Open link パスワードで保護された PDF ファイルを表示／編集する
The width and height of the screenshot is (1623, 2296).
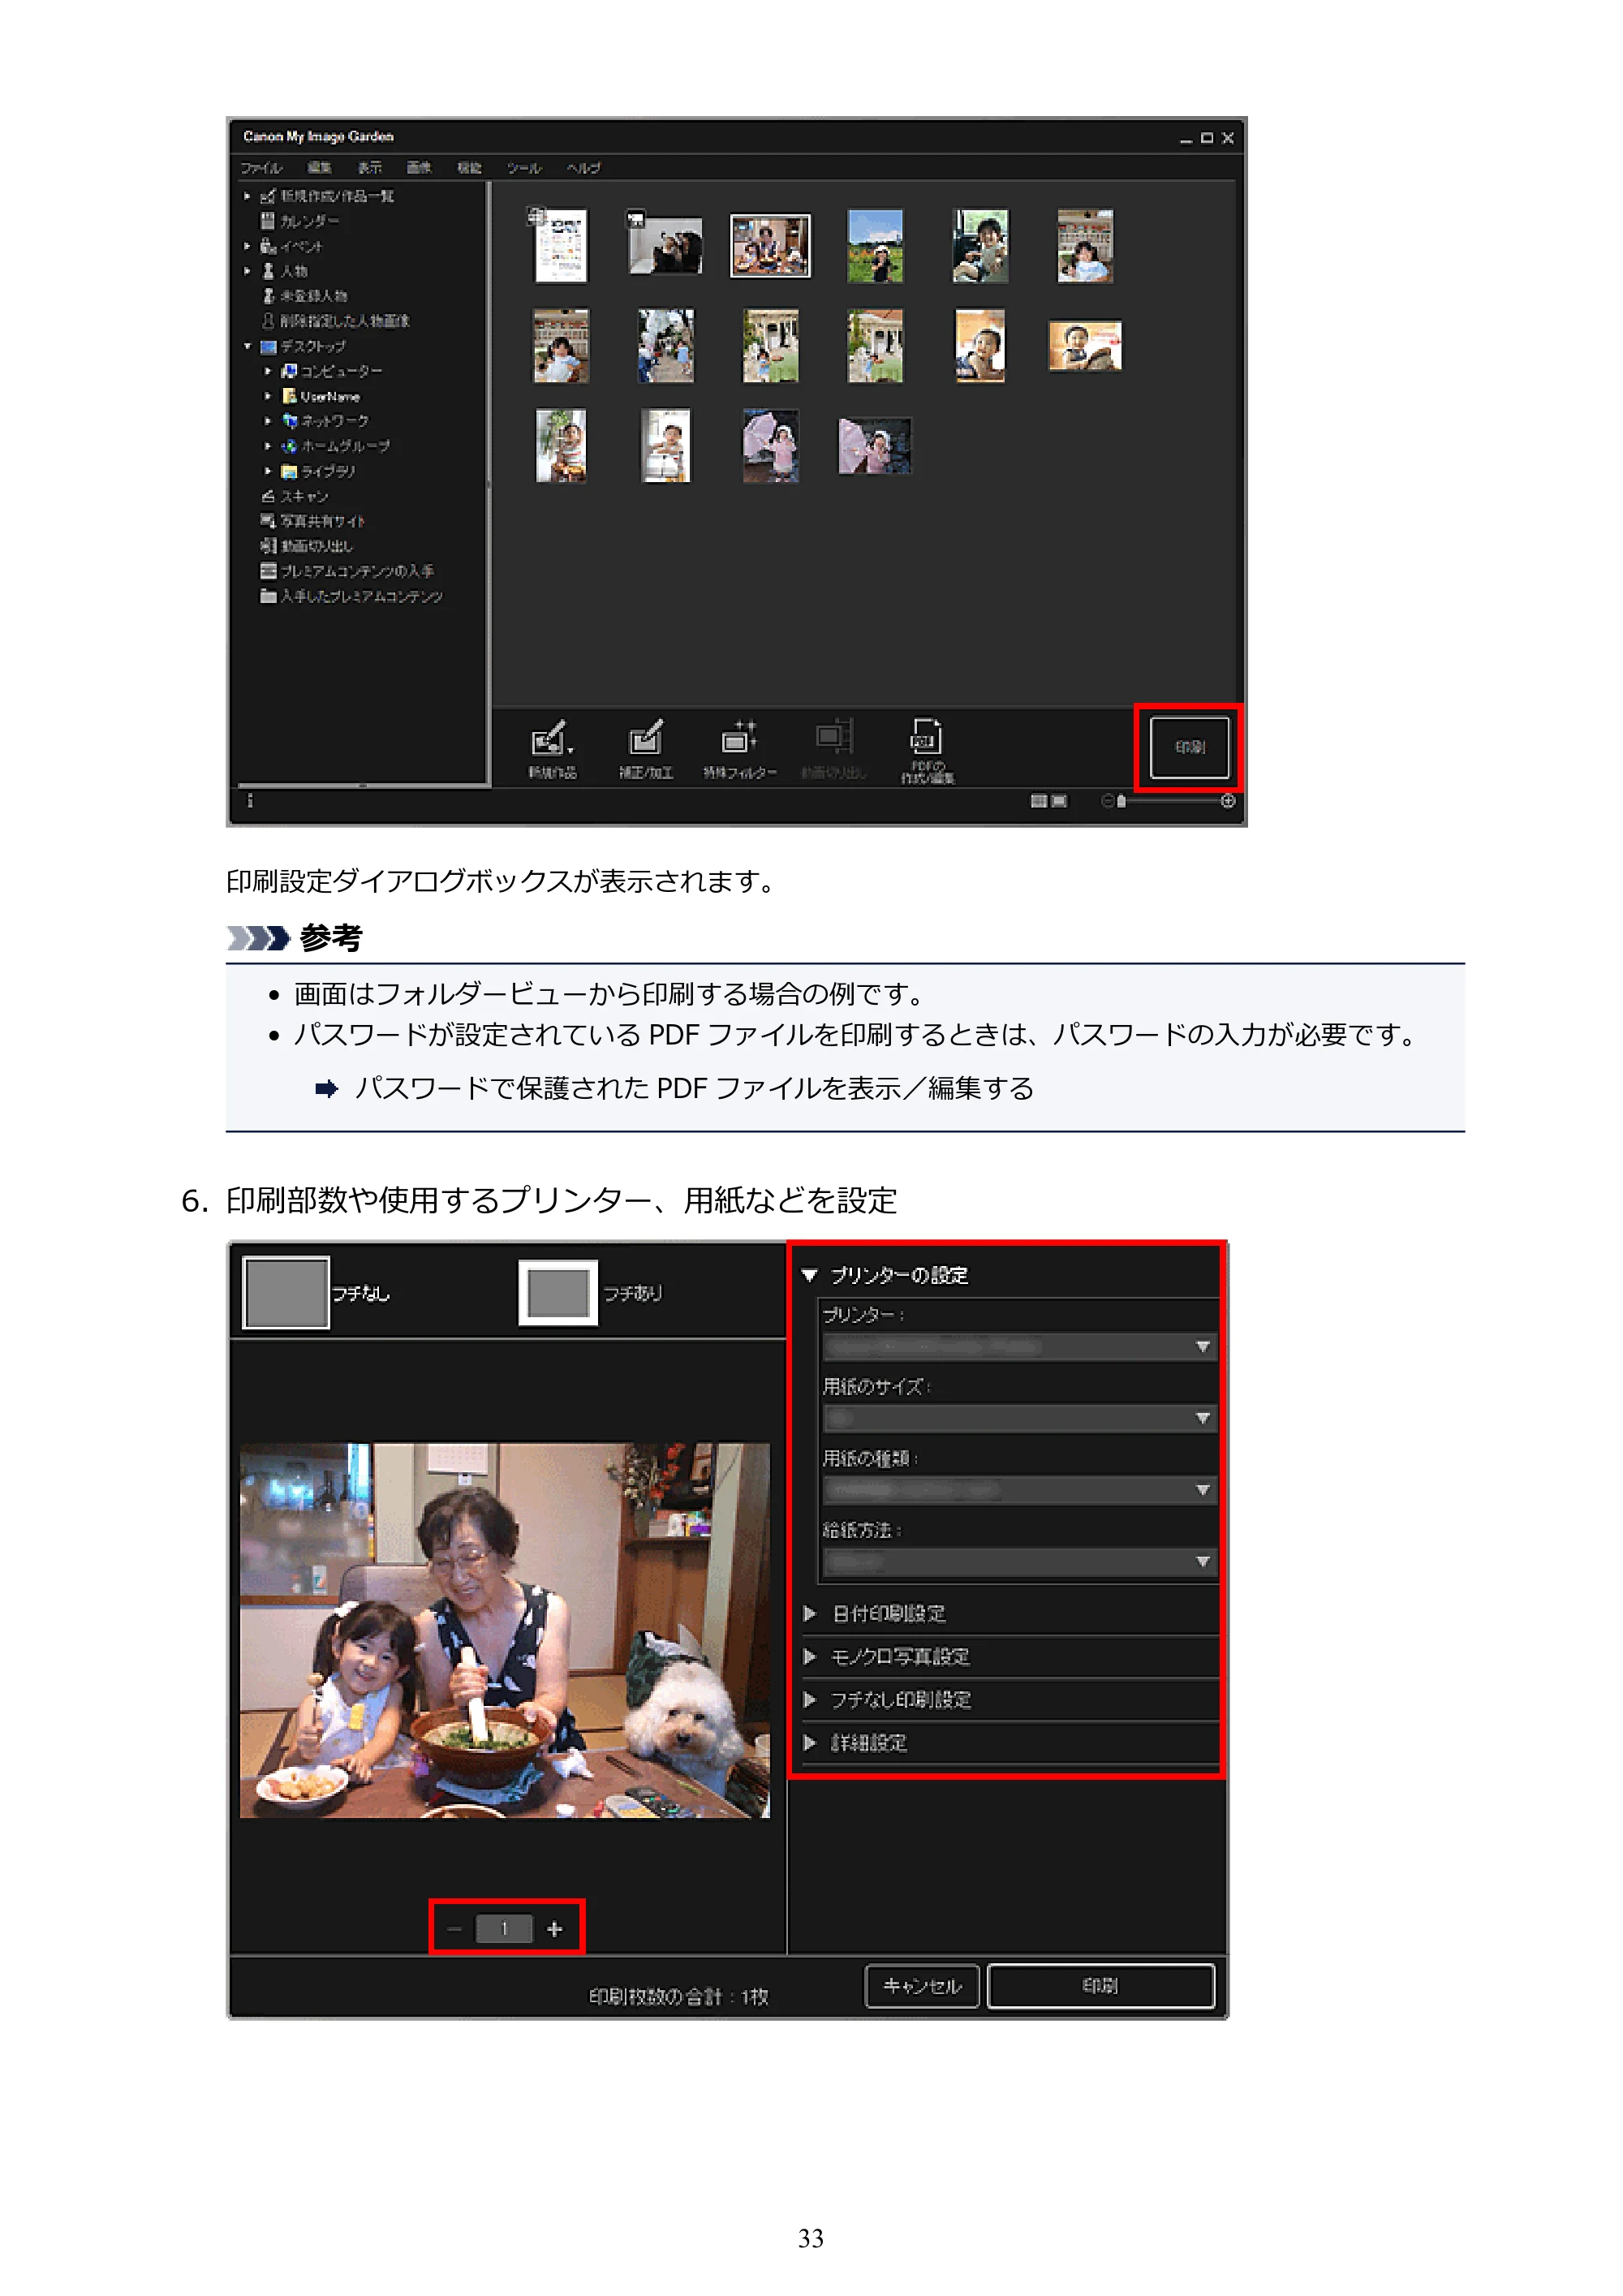(x=694, y=1088)
